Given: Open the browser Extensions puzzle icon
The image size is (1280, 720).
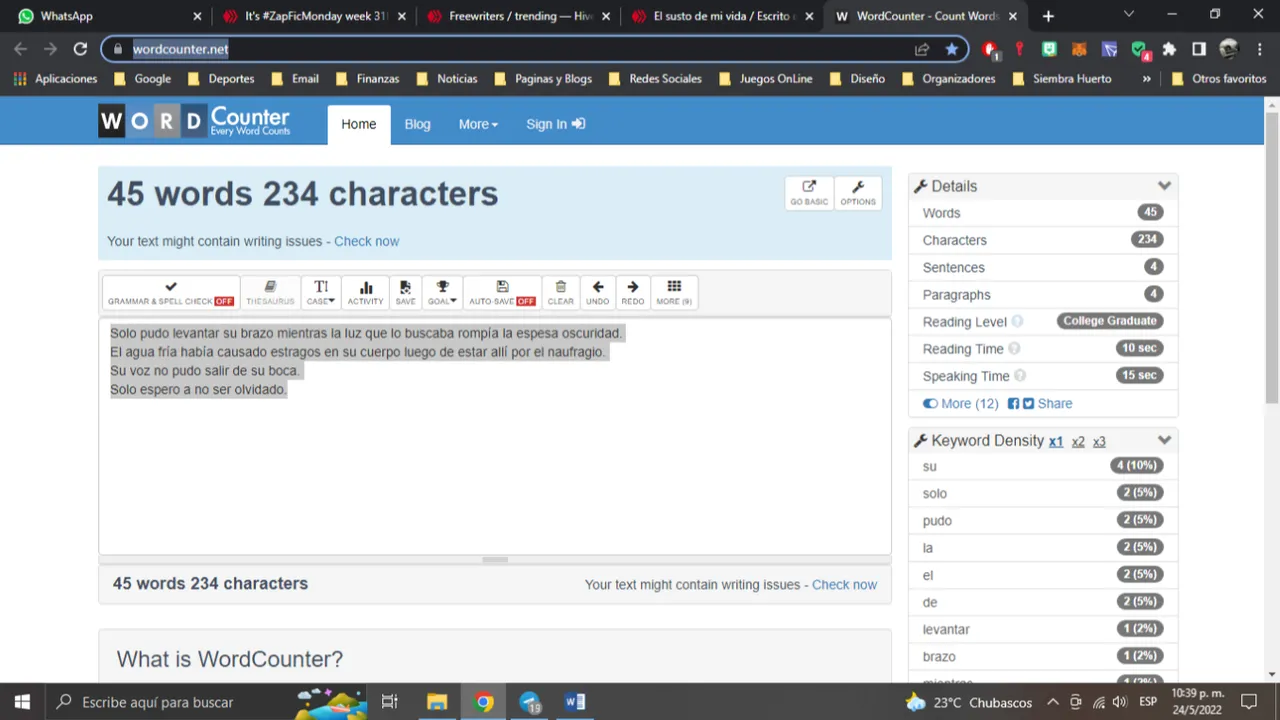Looking at the screenshot, I should [1169, 49].
